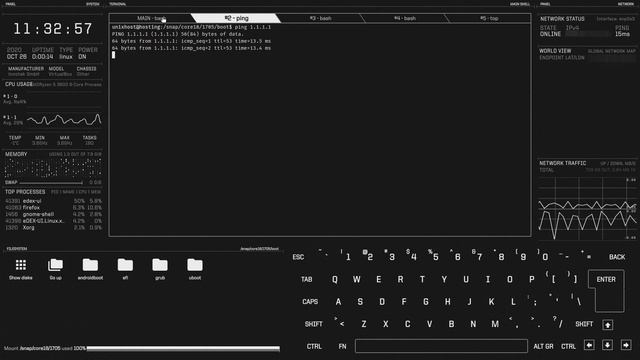Toggle the CAPS key on keyboard
This screenshot has width=640, height=360.
[x=310, y=302]
